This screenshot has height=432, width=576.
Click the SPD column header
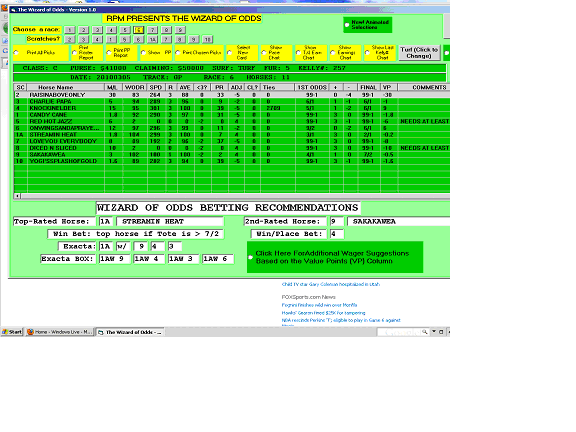[x=156, y=87]
